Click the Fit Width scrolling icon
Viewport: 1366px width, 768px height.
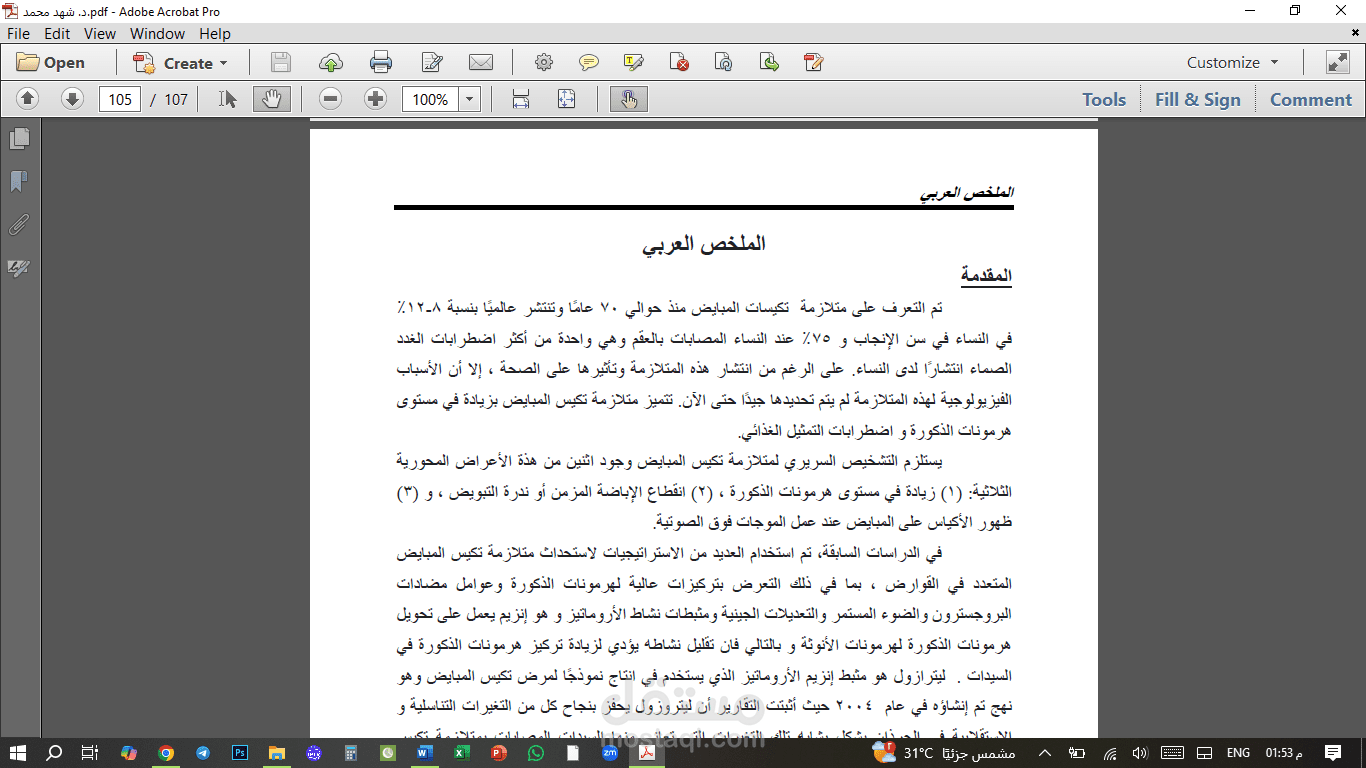521,99
